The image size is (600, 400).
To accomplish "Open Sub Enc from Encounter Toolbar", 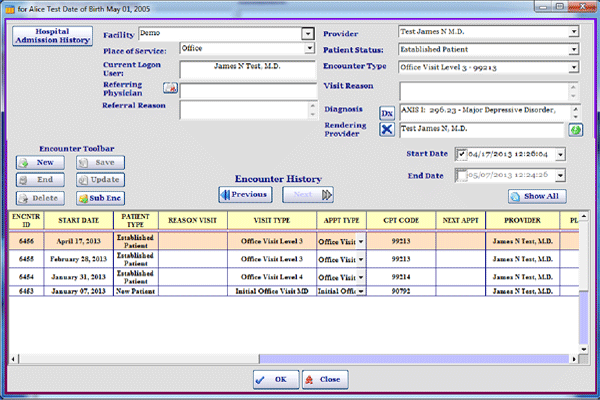I will [100, 198].
